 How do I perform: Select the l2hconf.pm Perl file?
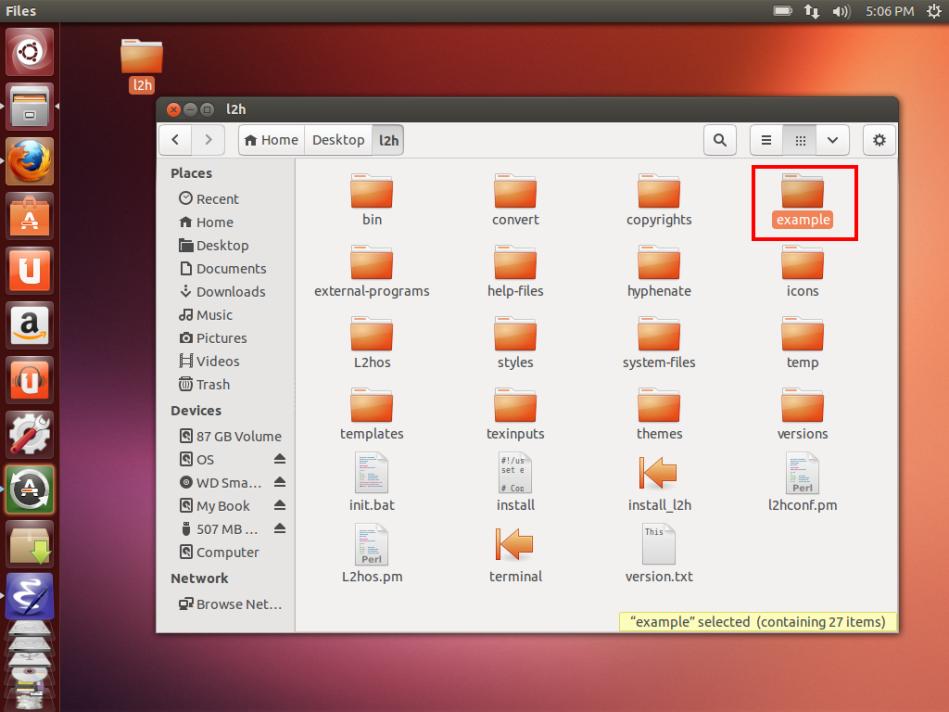802,473
